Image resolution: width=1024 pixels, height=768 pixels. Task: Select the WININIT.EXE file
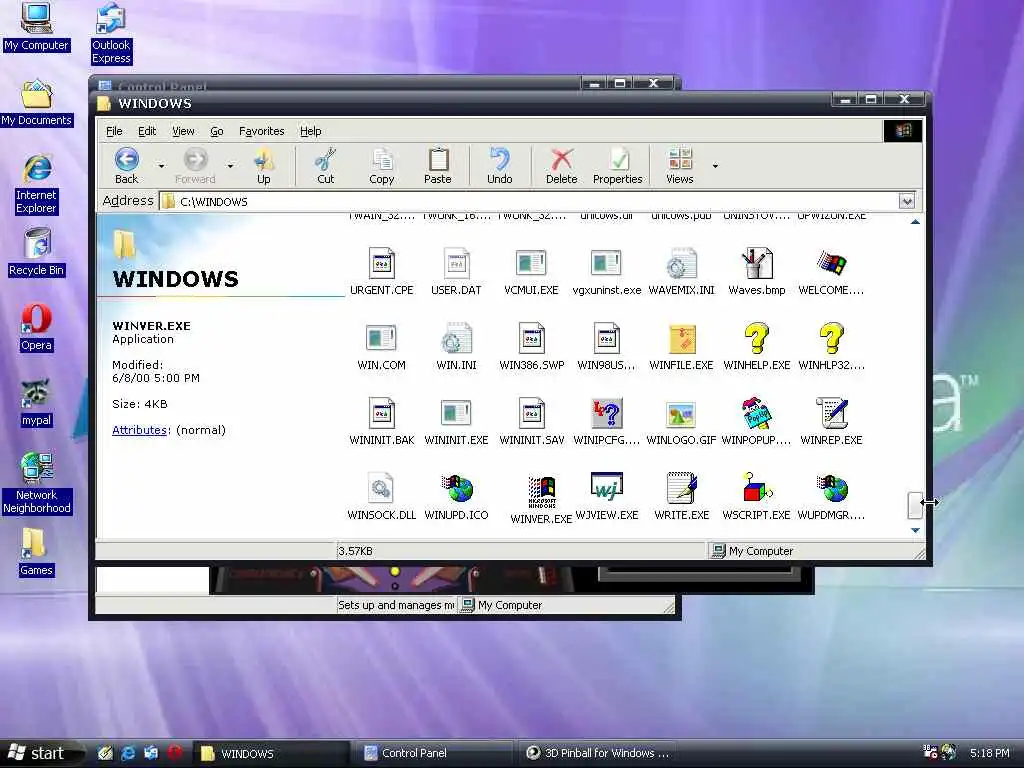456,422
